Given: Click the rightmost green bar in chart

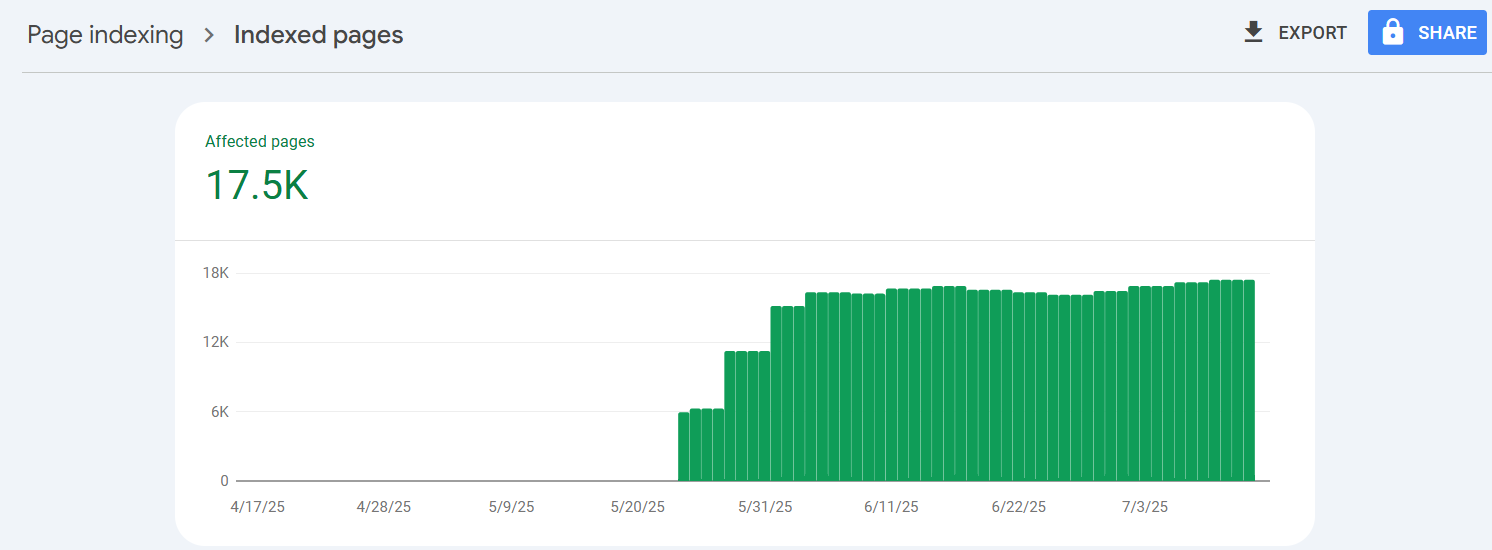Looking at the screenshot, I should pyautogui.click(x=1248, y=380).
